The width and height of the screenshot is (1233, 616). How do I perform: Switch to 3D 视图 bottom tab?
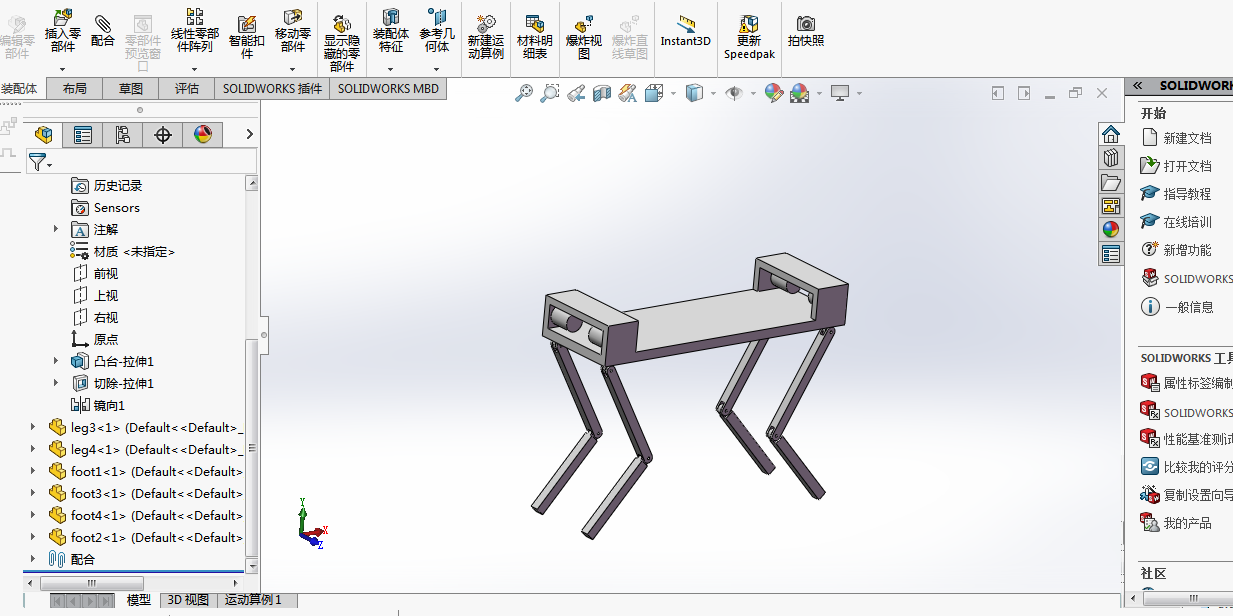(188, 600)
